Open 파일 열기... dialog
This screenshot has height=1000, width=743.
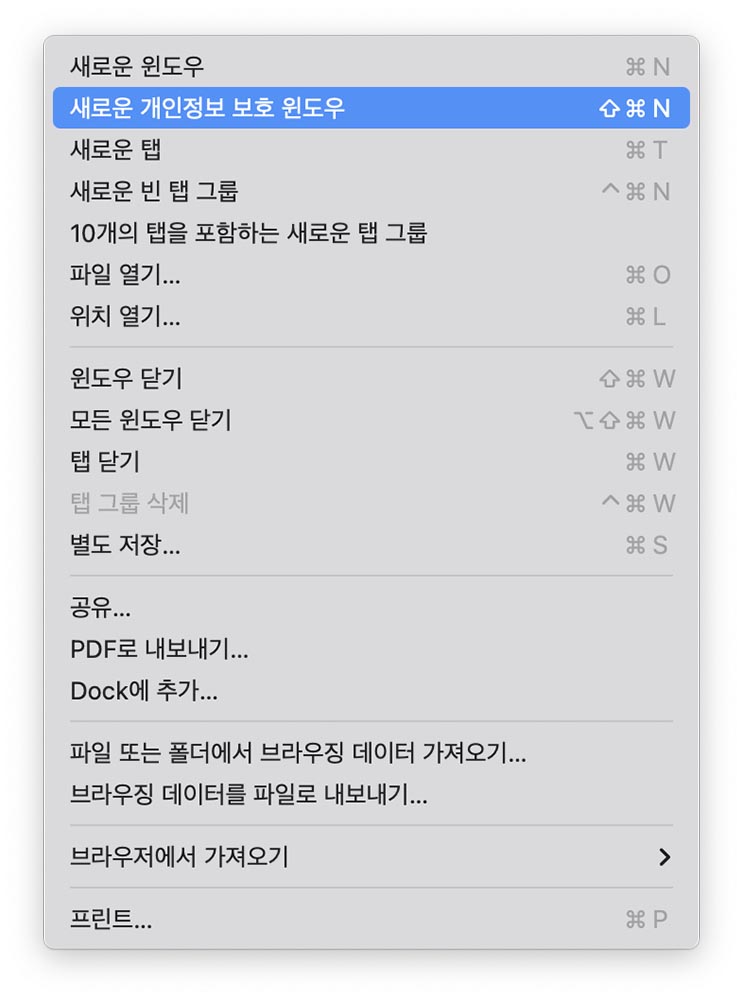click(371, 275)
